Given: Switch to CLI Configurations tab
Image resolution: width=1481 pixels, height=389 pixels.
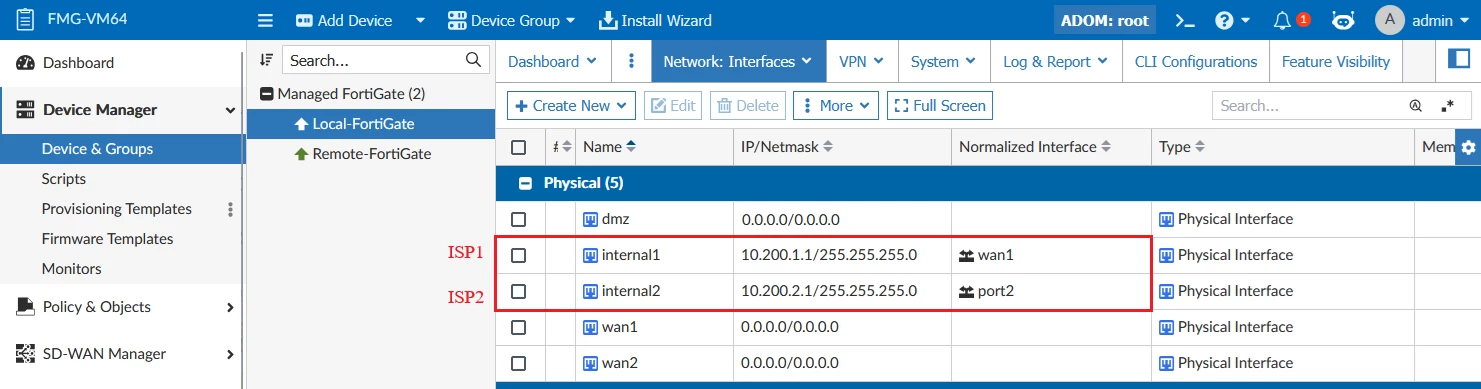Looking at the screenshot, I should click(x=1195, y=61).
